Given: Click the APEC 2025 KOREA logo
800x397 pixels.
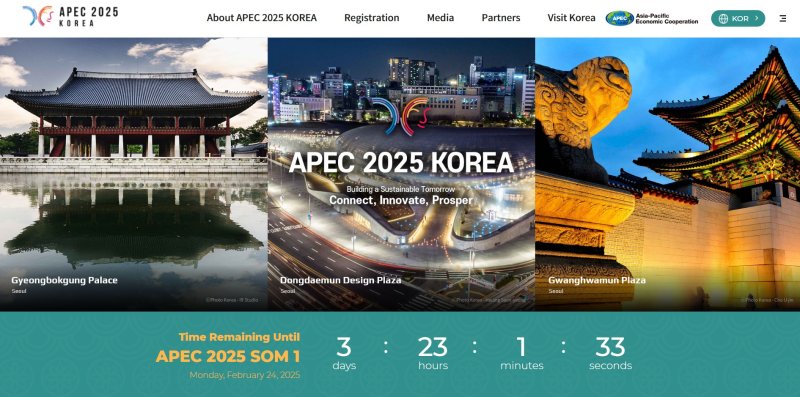Looking at the screenshot, I should (x=70, y=16).
